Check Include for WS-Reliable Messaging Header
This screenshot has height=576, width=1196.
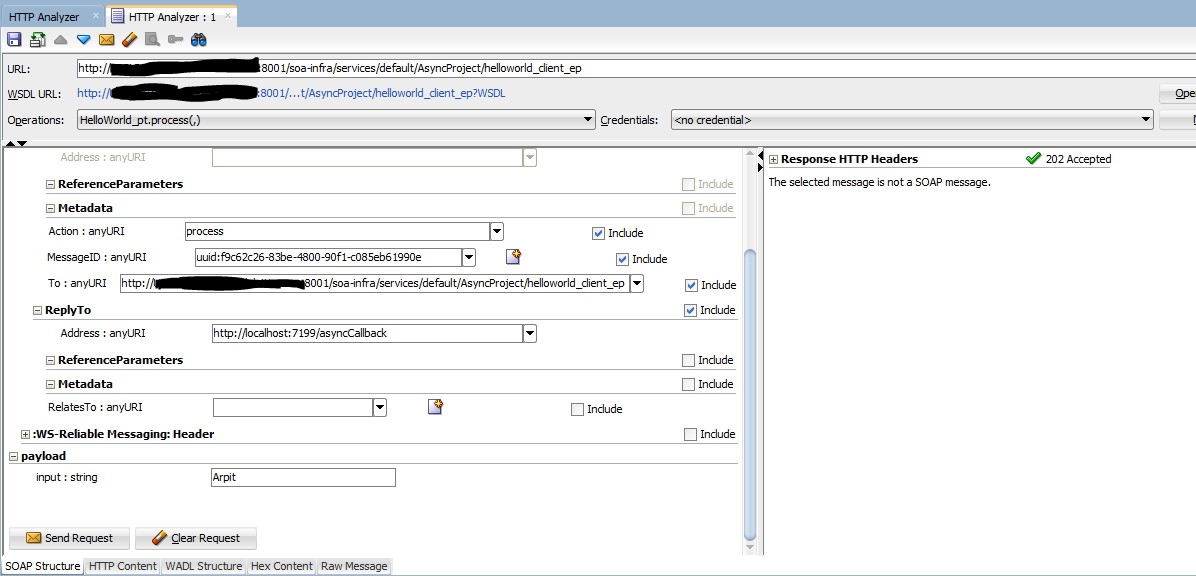pos(688,433)
